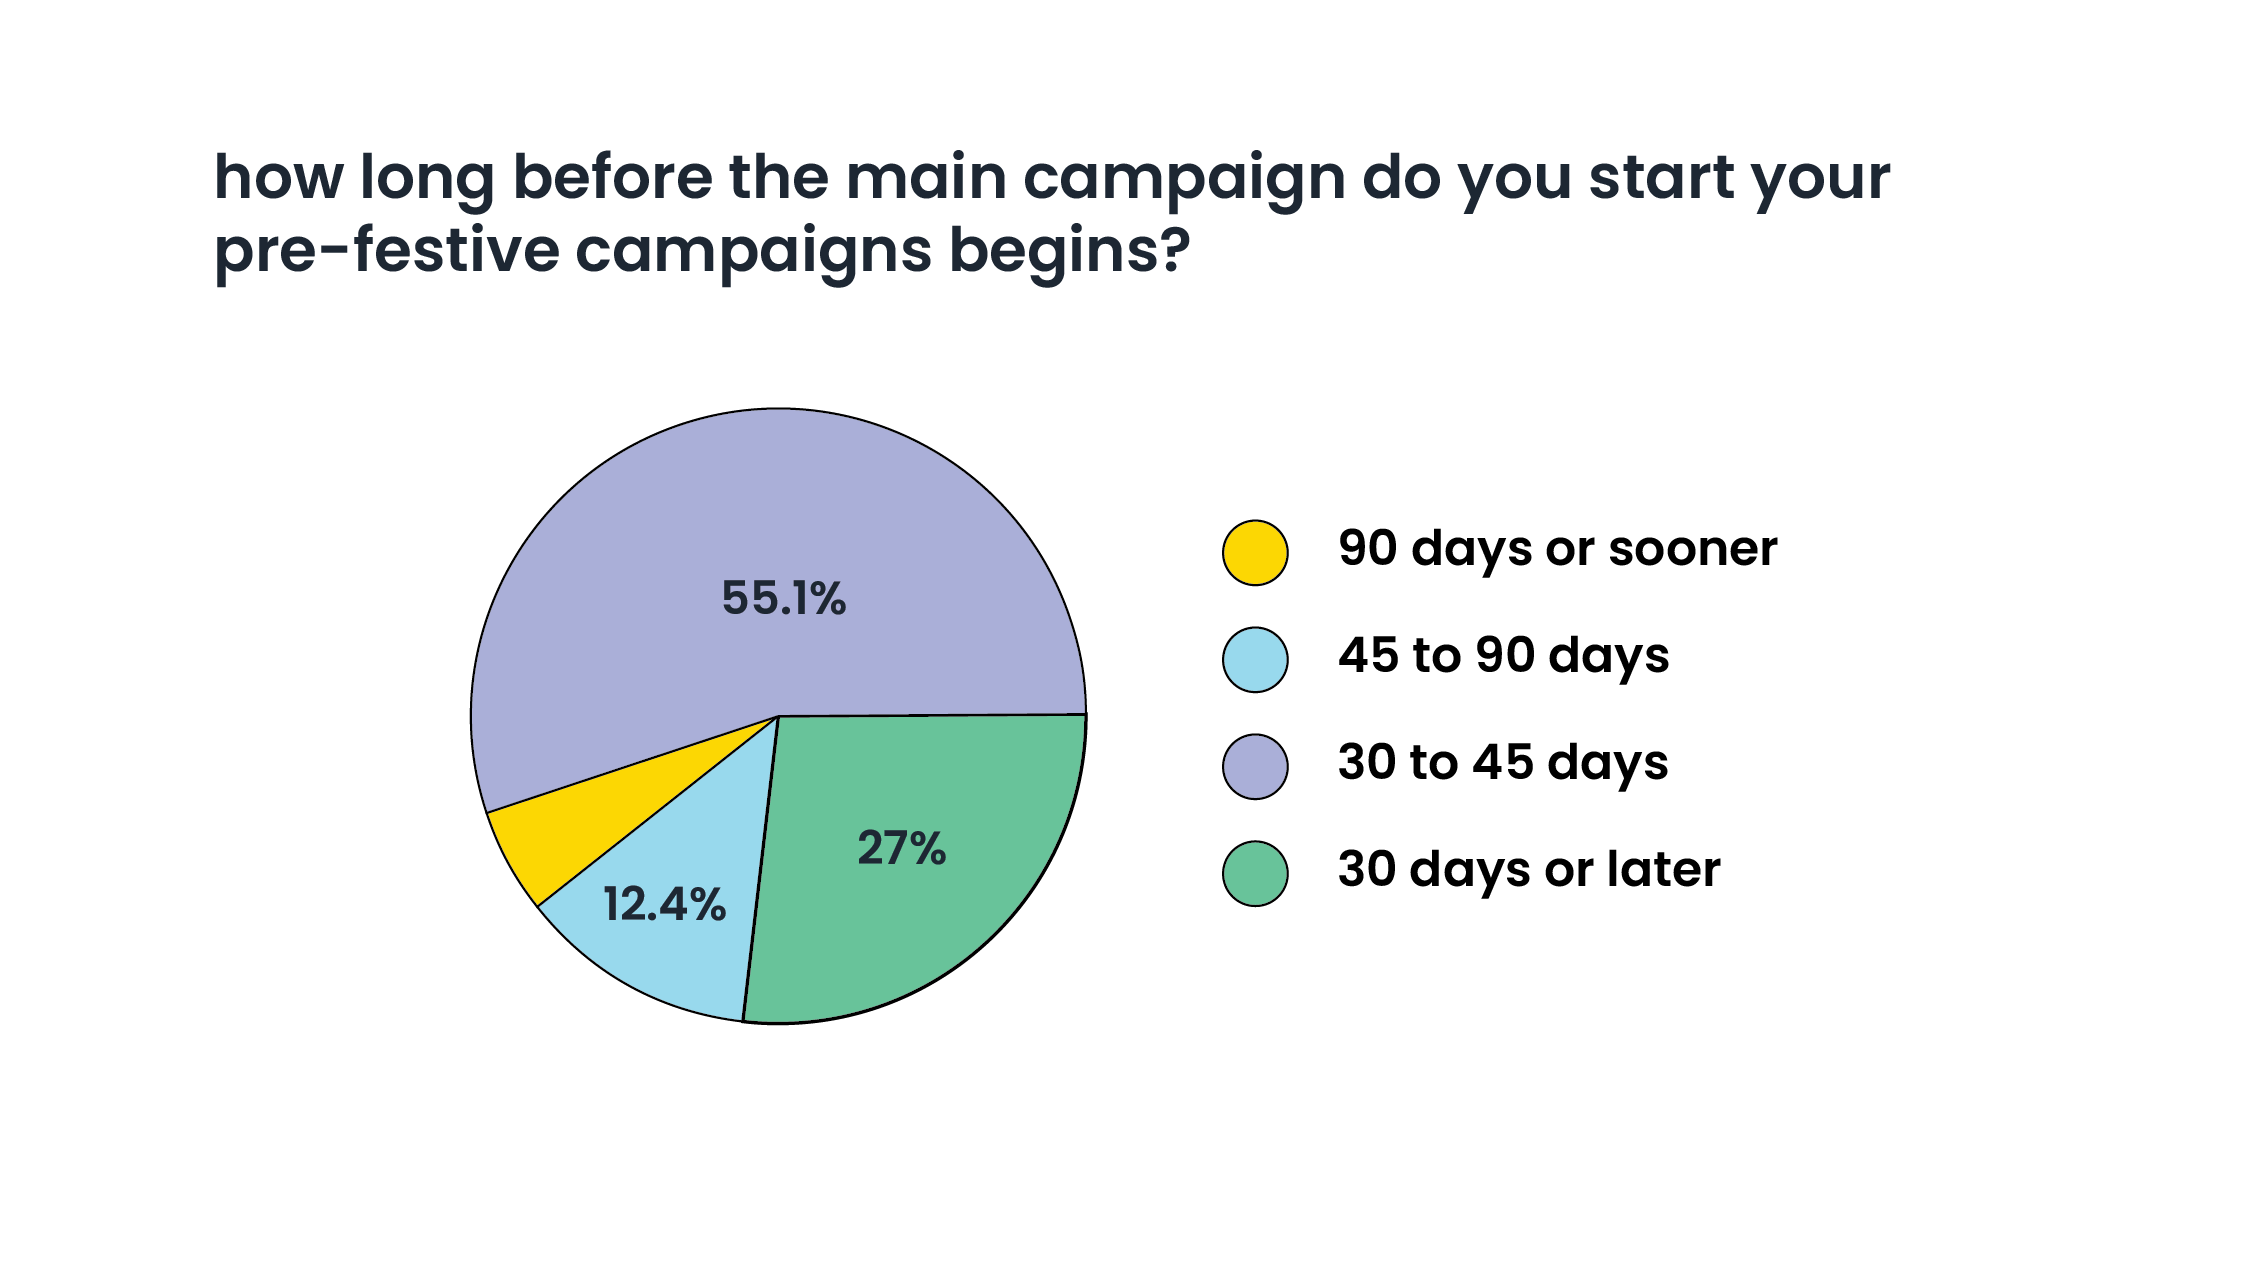Click the first line of the chart title
This screenshot has width=2250, height=1267.
coord(1051,178)
